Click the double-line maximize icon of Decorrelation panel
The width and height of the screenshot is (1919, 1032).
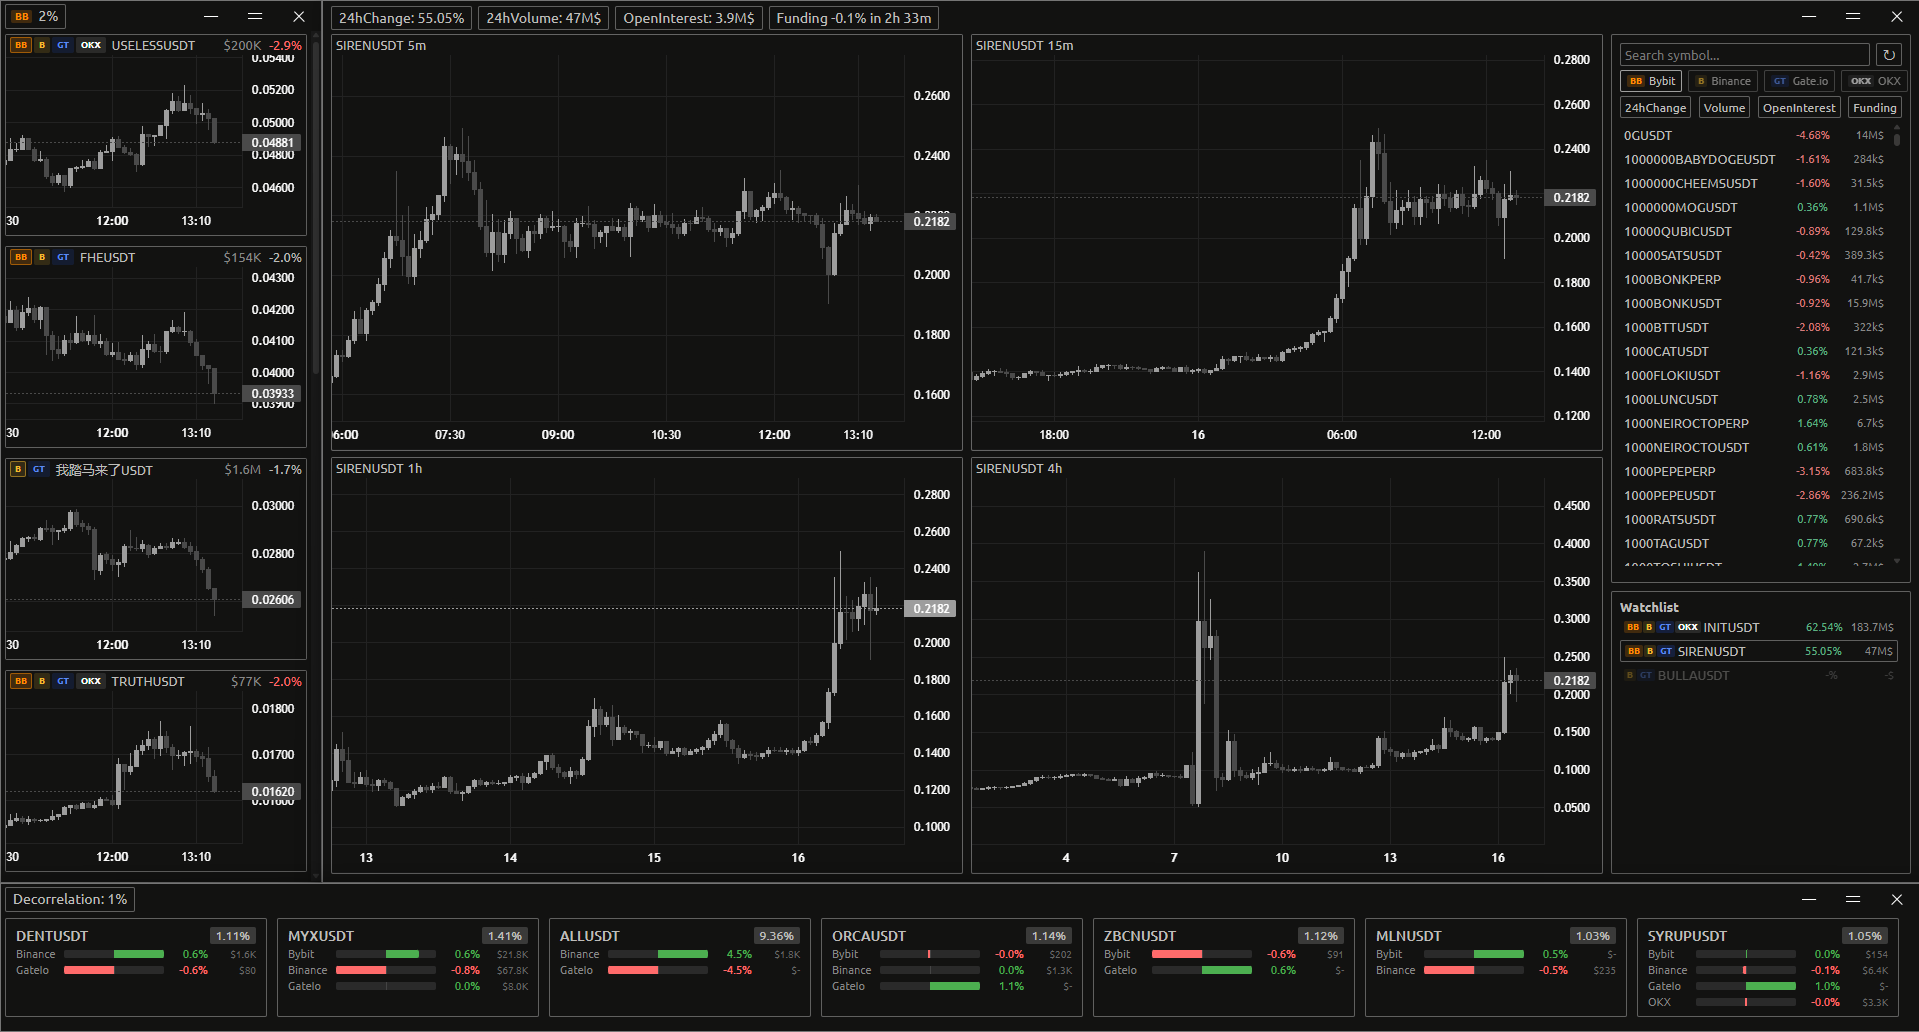1852,899
